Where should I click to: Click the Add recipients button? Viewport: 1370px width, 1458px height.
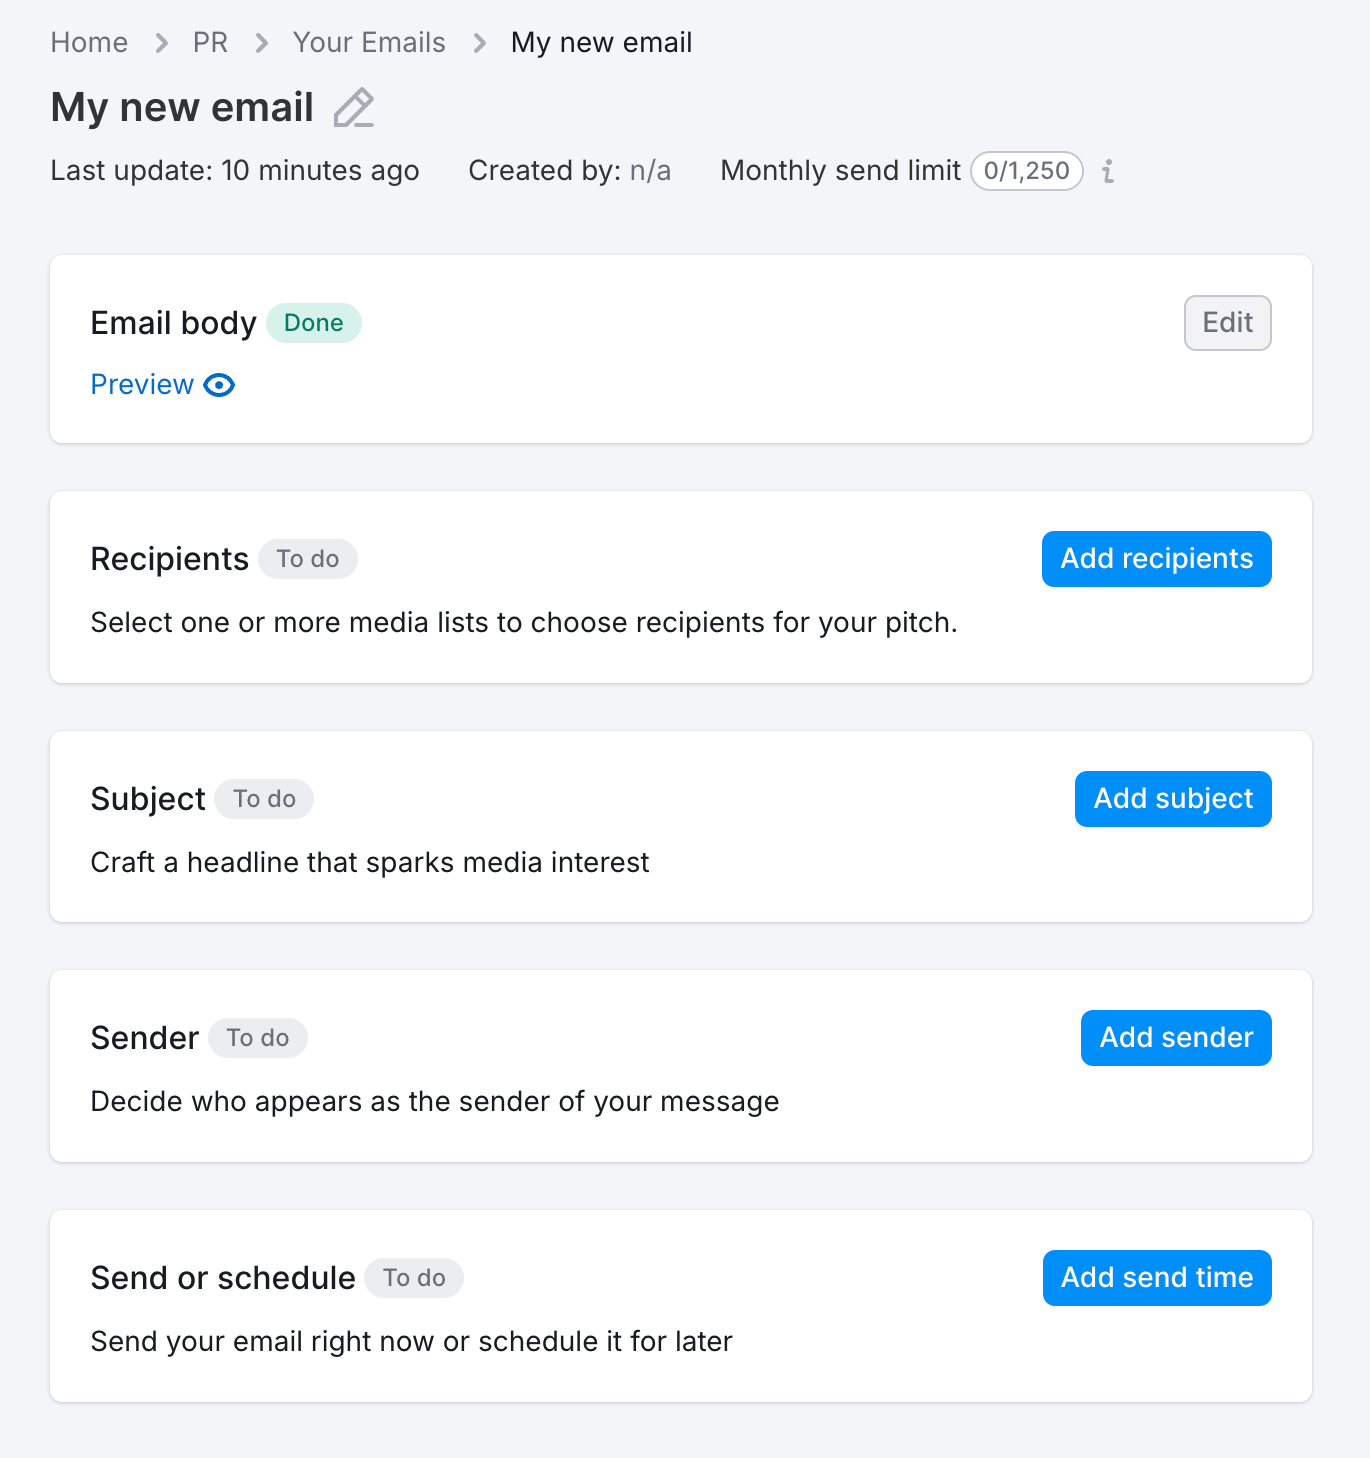coord(1156,559)
